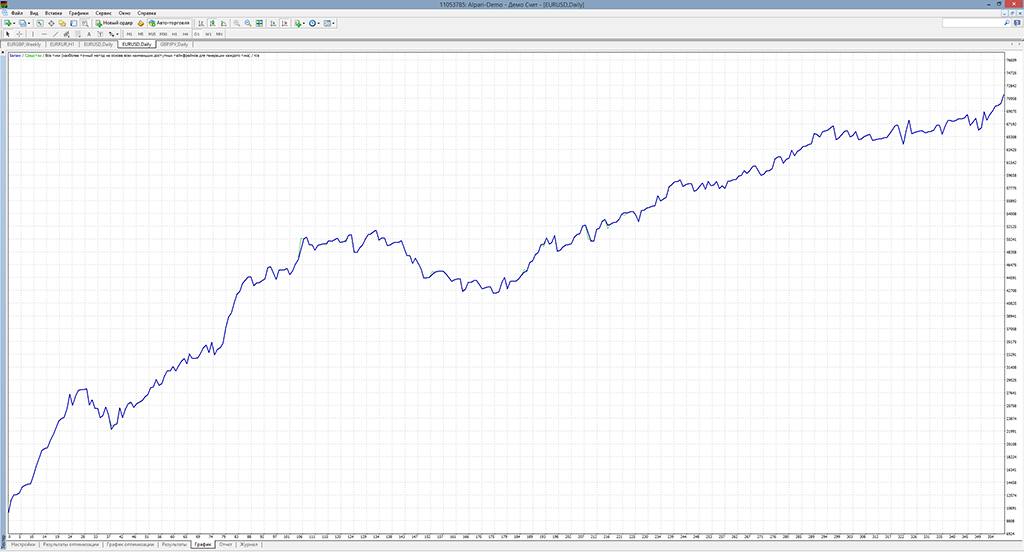The width and height of the screenshot is (1024, 552).
Task: Toggle the Data Window crosshair-circle icon
Action: tap(51, 23)
